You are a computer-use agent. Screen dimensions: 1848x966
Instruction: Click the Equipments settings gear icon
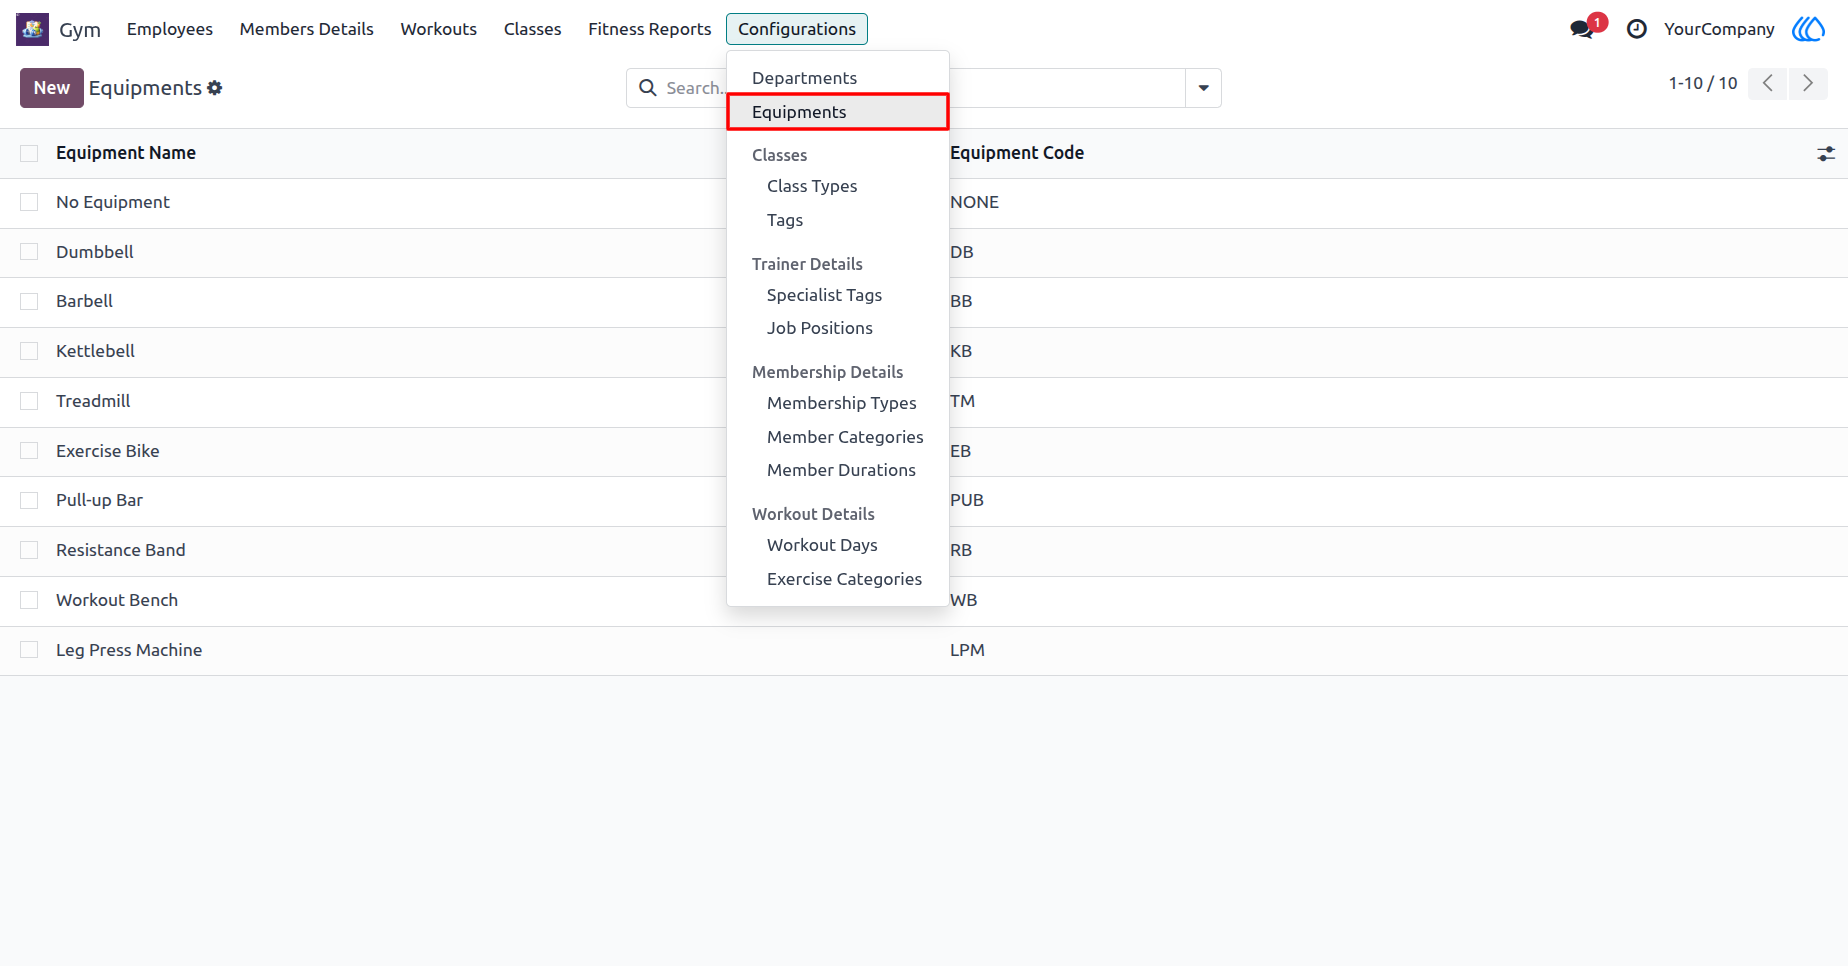[215, 88]
